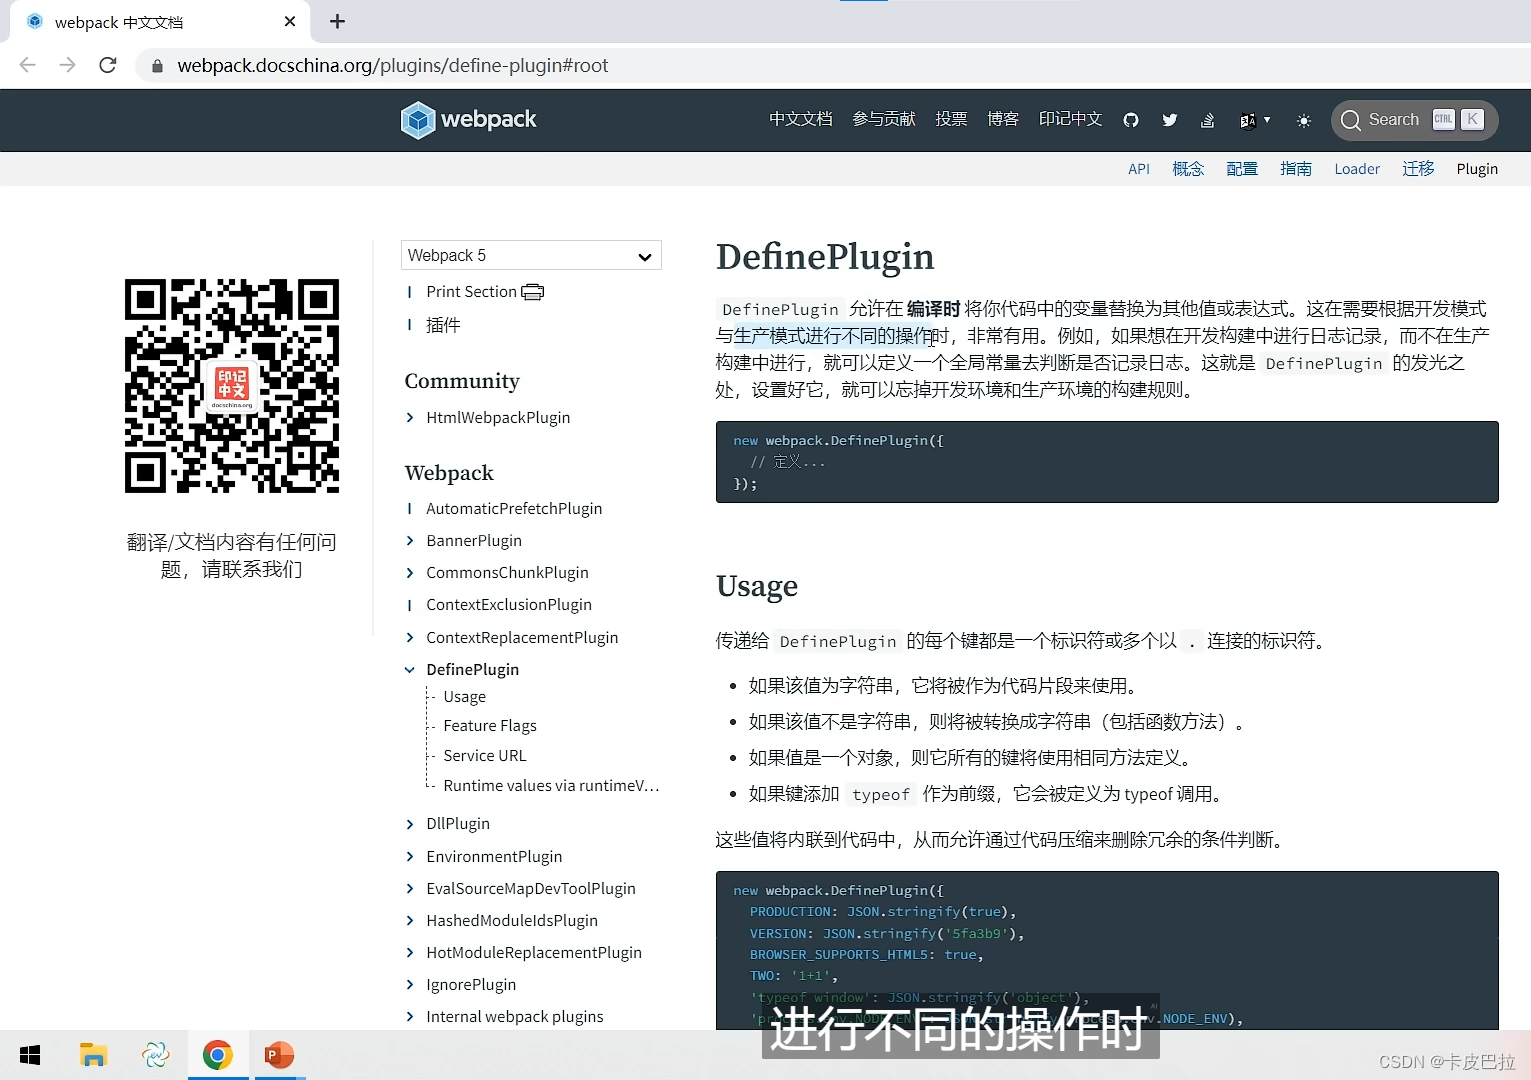
Task: Open the Twitter icon link
Action: pyautogui.click(x=1170, y=120)
